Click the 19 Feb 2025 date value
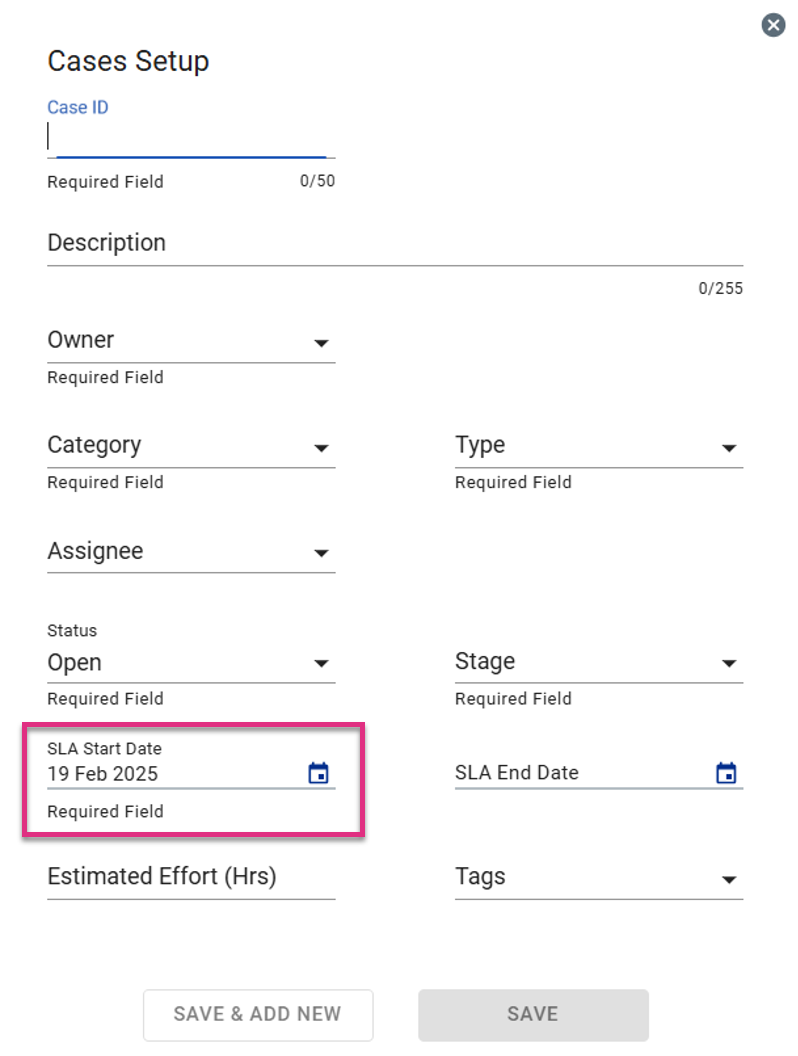Viewport: 798px width, 1056px height. tap(102, 774)
